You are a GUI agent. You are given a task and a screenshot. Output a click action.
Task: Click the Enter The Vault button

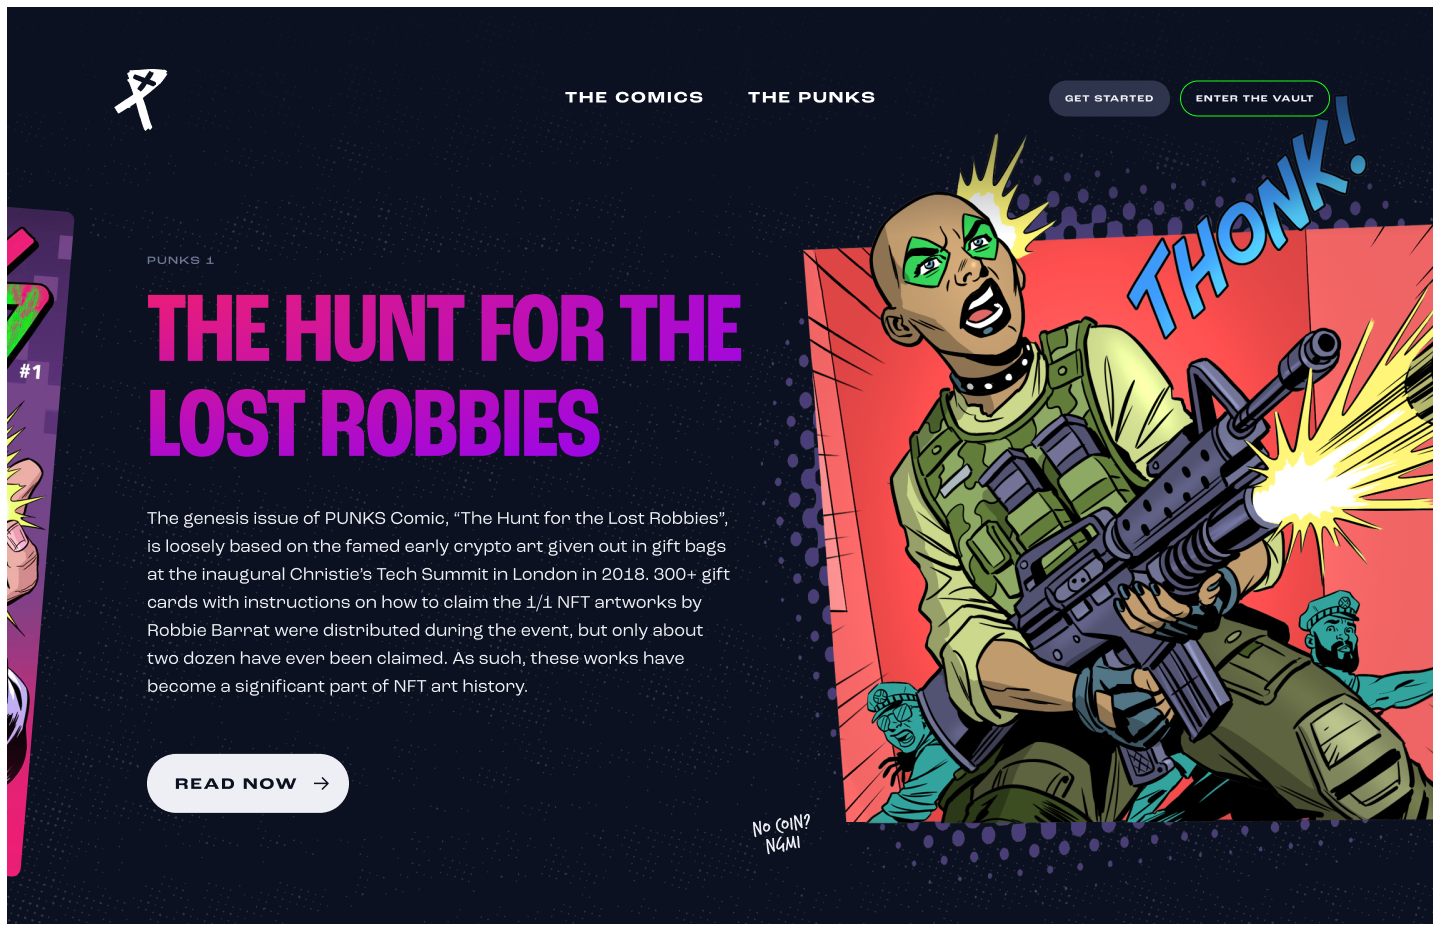point(1254,98)
